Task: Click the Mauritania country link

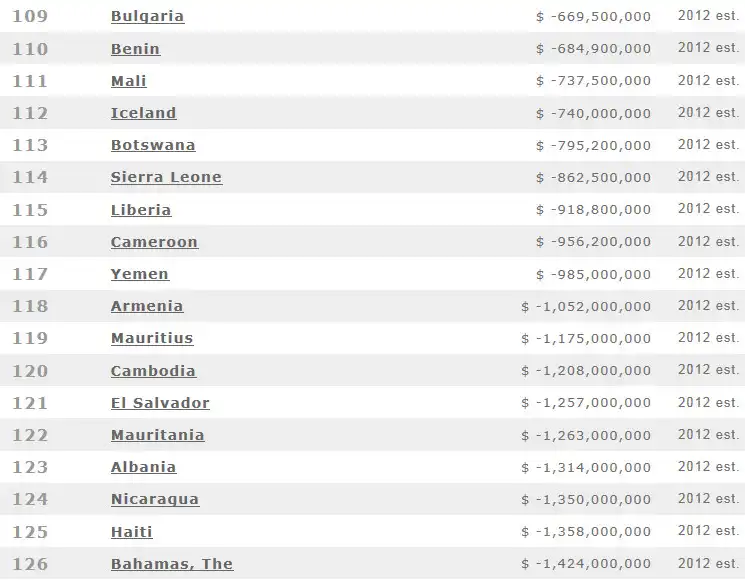Action: [x=157, y=435]
